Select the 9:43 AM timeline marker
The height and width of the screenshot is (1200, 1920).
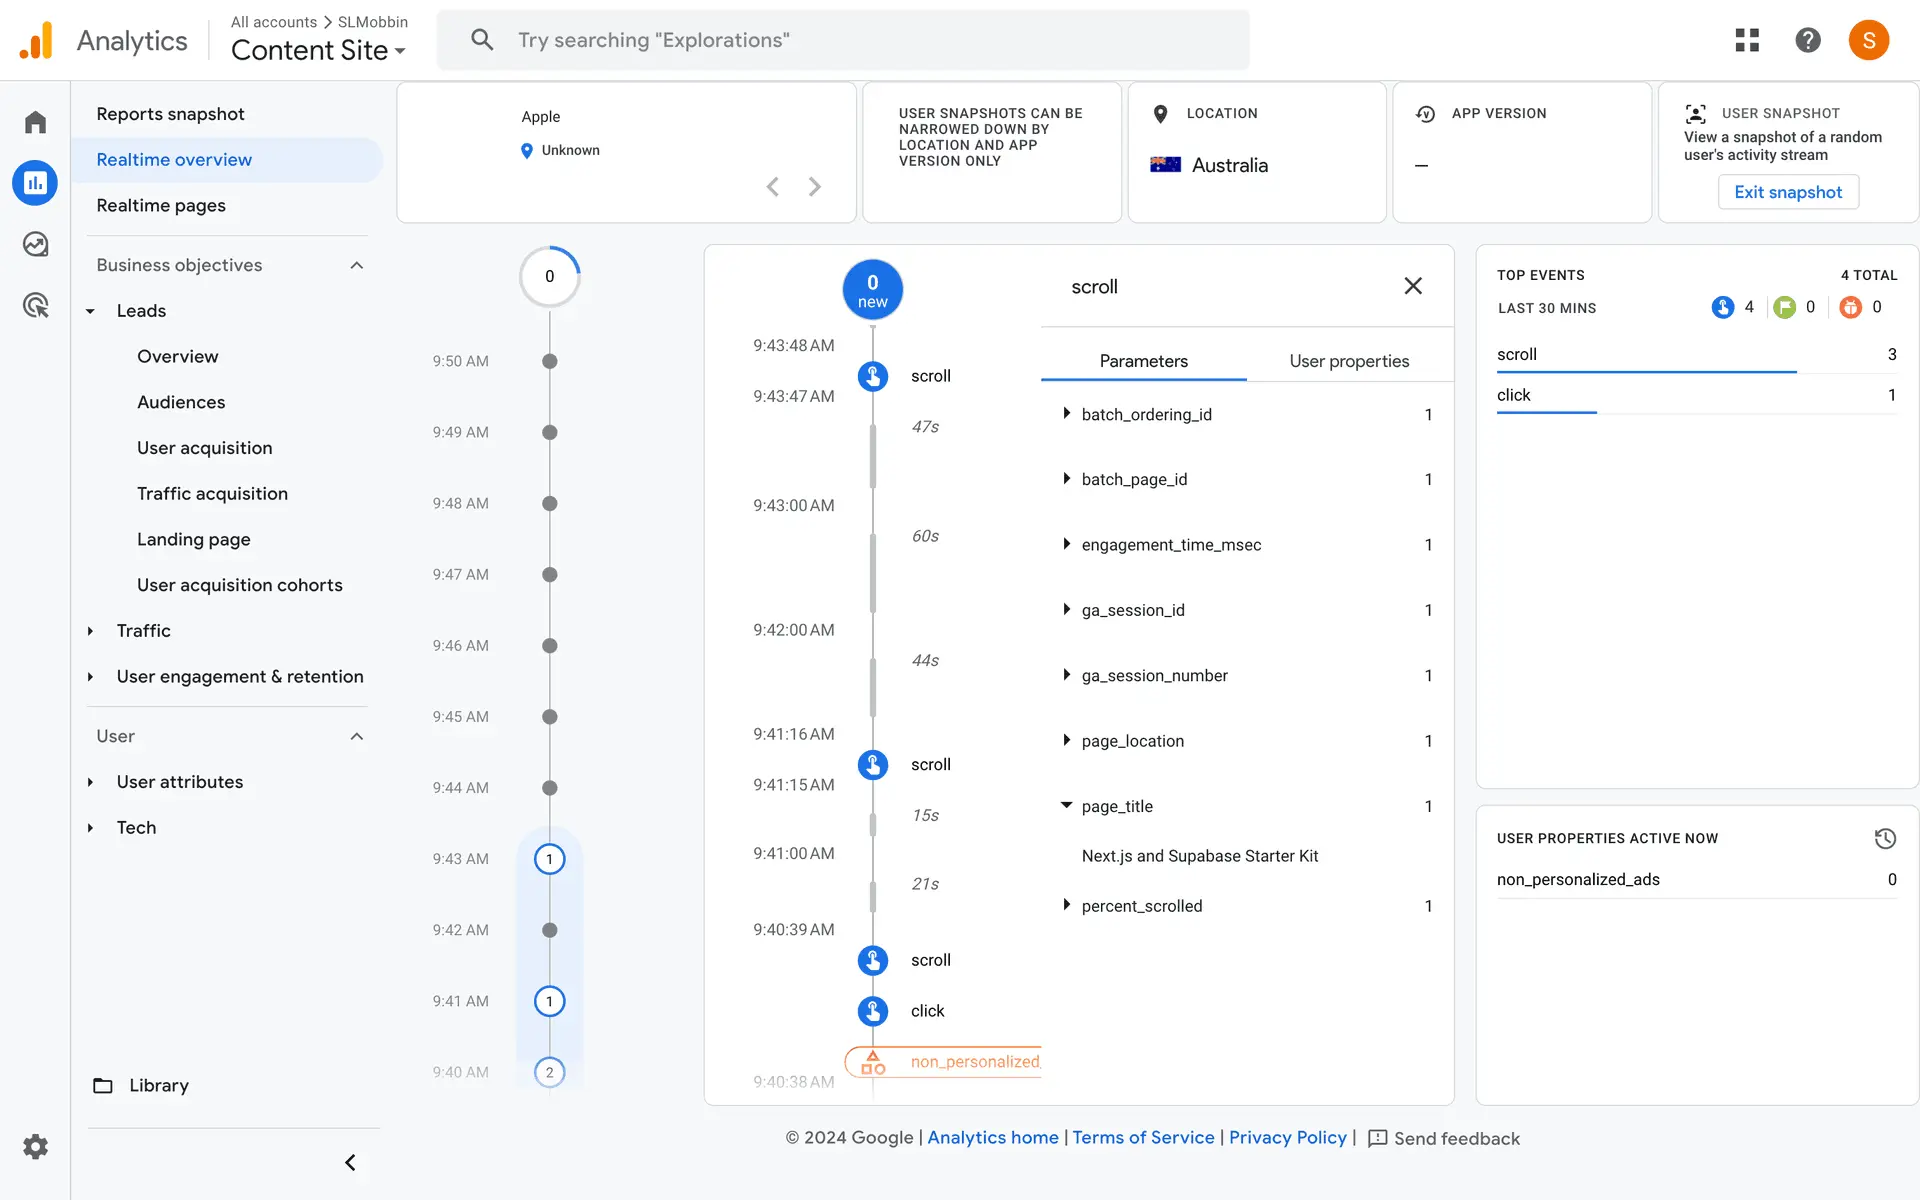click(549, 859)
